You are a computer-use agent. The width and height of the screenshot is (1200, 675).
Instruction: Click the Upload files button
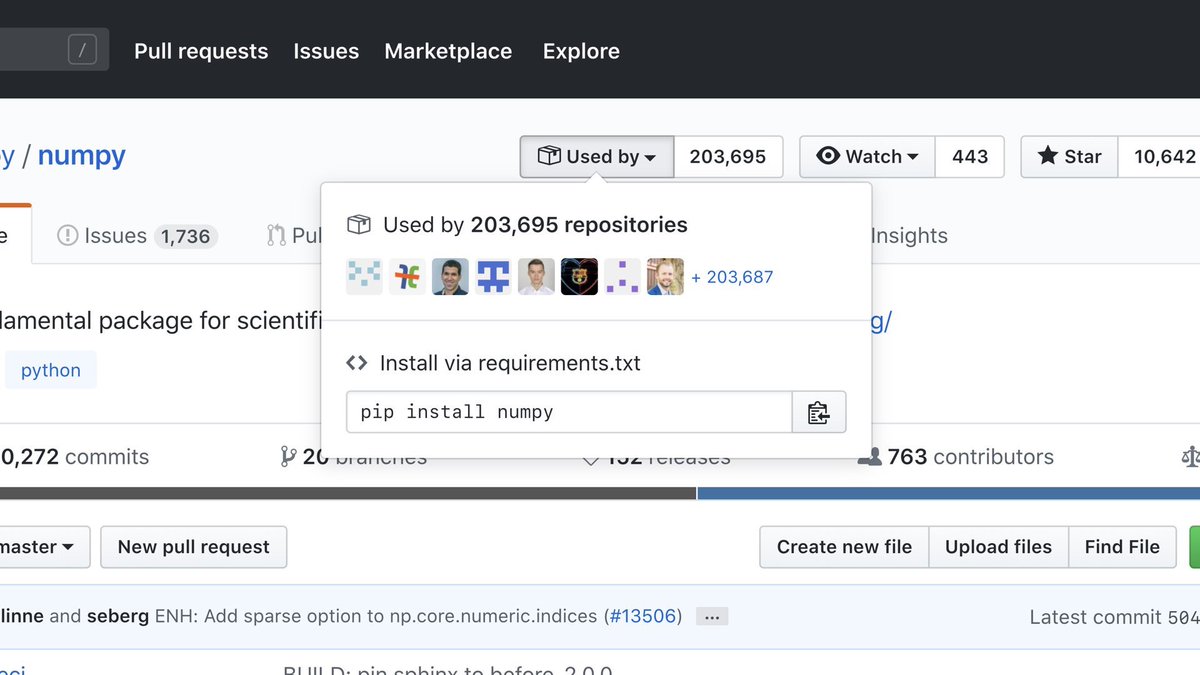click(999, 547)
